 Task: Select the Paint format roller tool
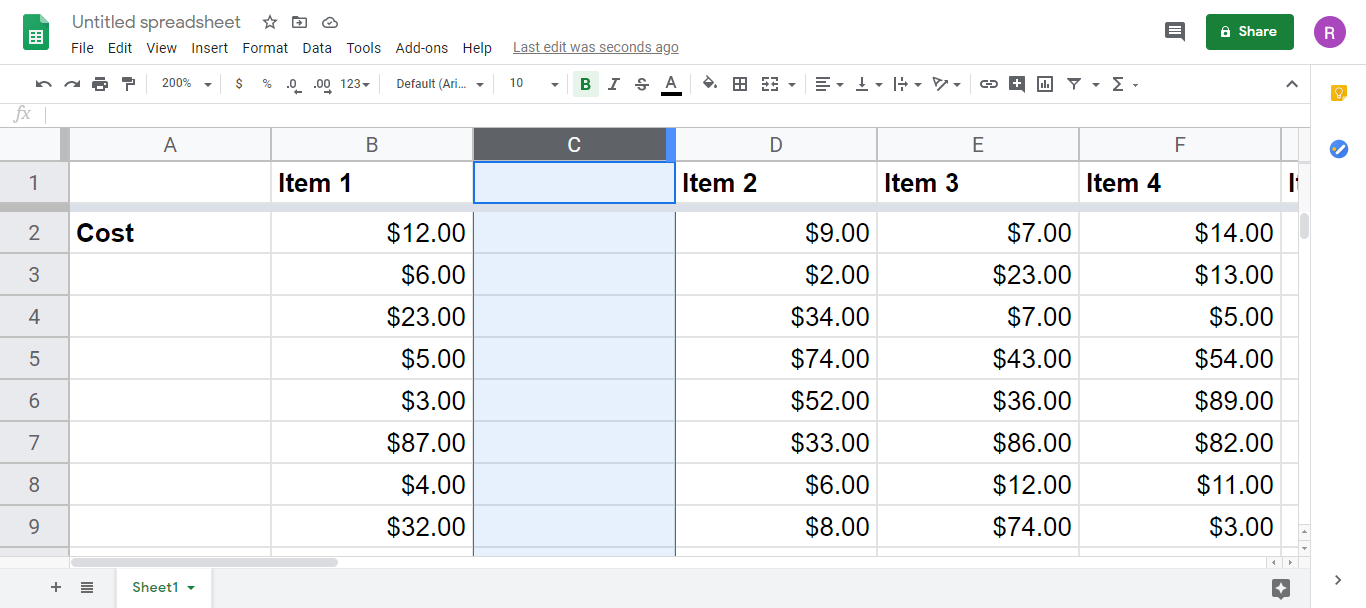[128, 84]
